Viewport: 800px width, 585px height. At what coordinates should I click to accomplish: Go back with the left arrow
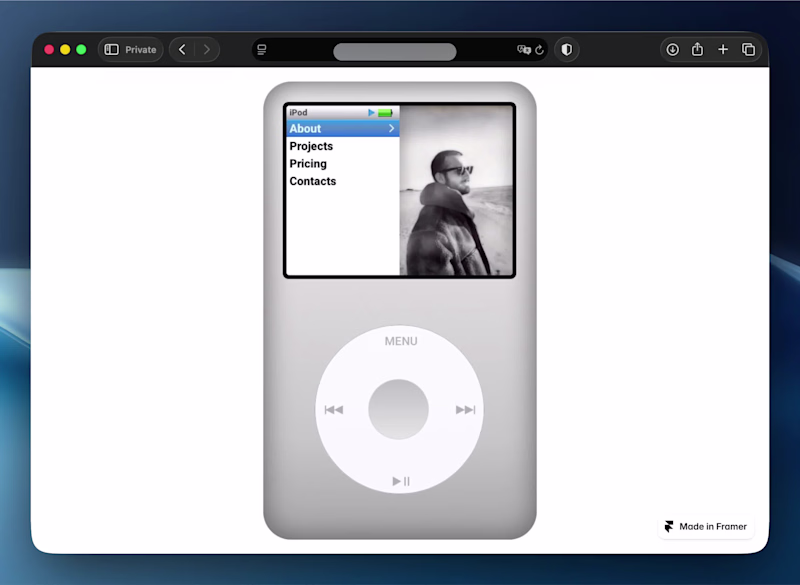(182, 49)
